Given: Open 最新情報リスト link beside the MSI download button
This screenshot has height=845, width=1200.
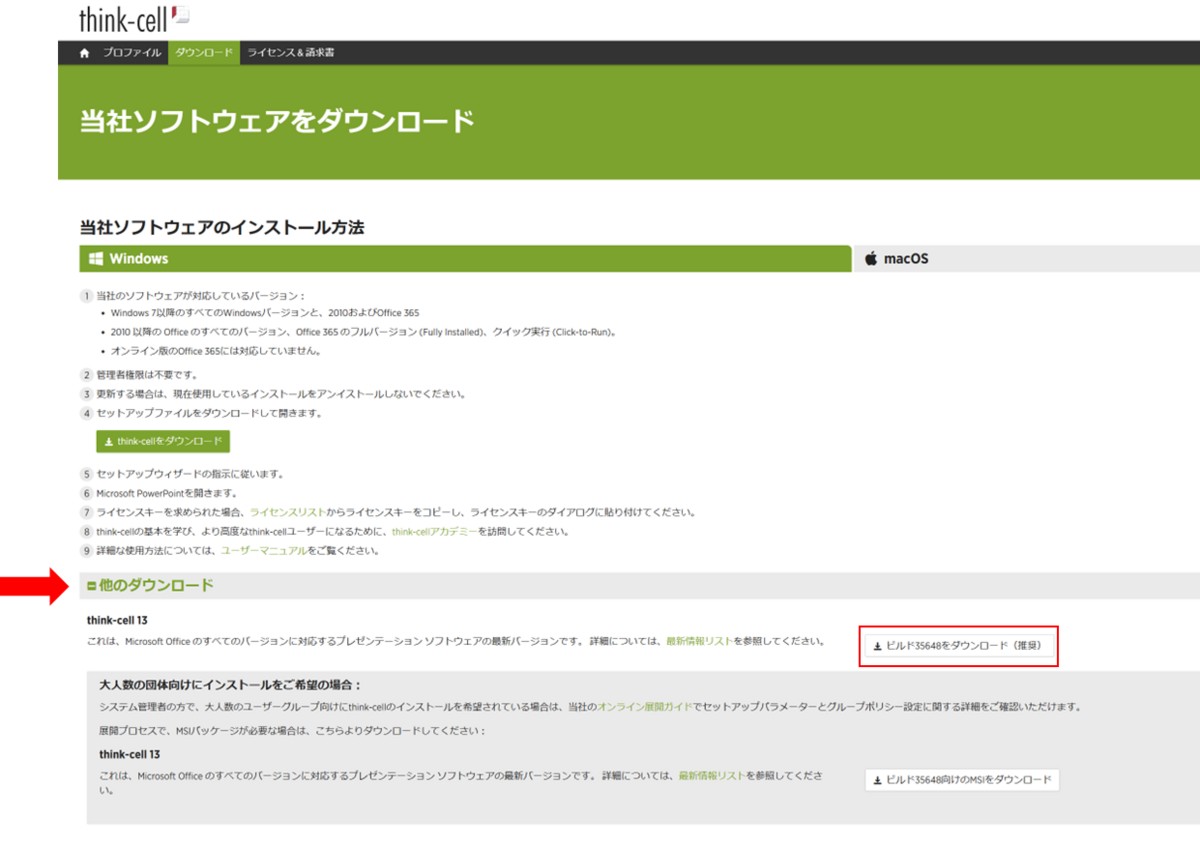Looking at the screenshot, I should [712, 775].
